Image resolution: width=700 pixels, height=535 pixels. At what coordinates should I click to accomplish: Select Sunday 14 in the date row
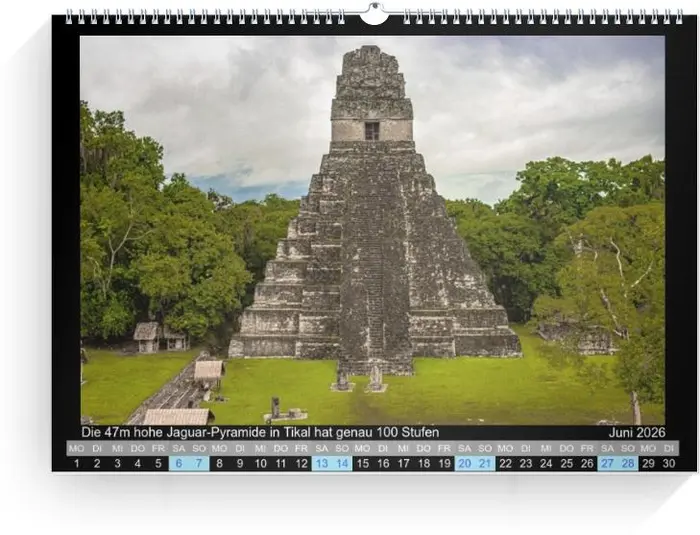click(342, 464)
